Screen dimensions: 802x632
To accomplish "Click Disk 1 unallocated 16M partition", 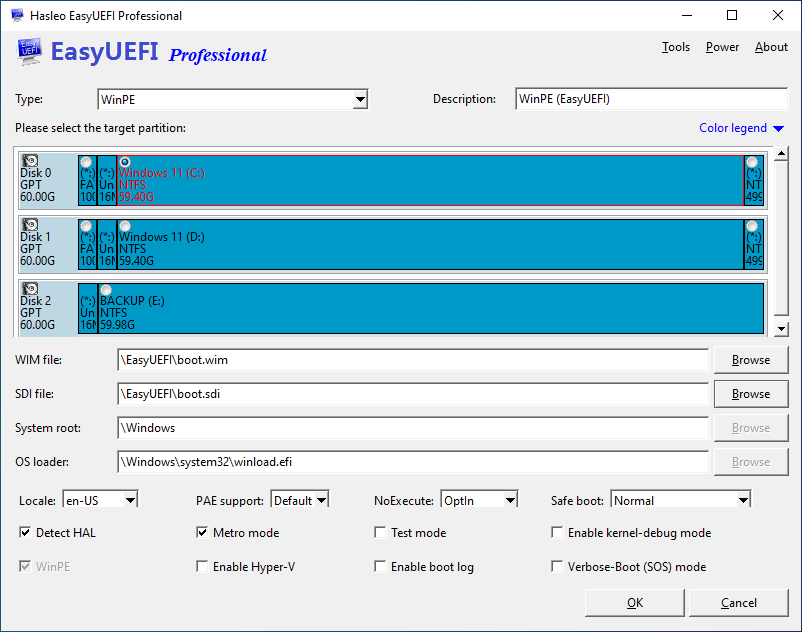I will (x=107, y=244).
